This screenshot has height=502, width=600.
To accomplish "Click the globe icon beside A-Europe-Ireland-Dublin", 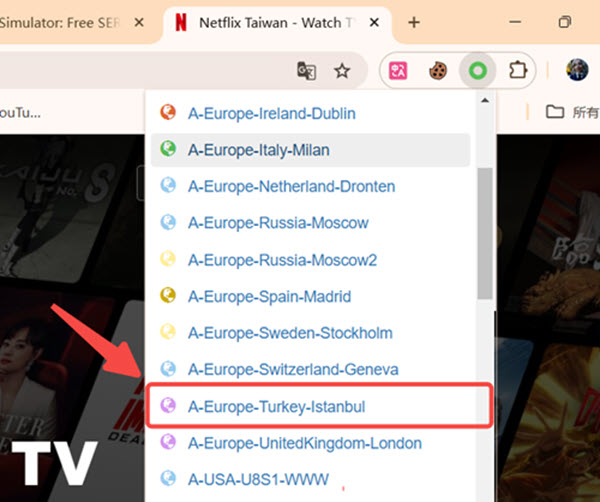I will (x=168, y=112).
